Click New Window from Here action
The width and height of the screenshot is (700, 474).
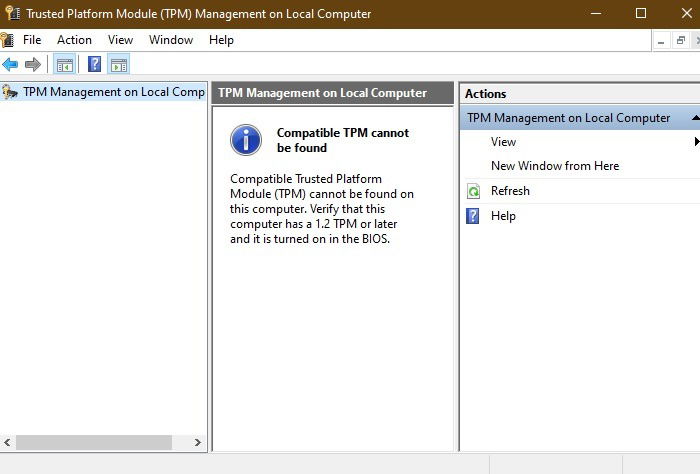(x=555, y=166)
